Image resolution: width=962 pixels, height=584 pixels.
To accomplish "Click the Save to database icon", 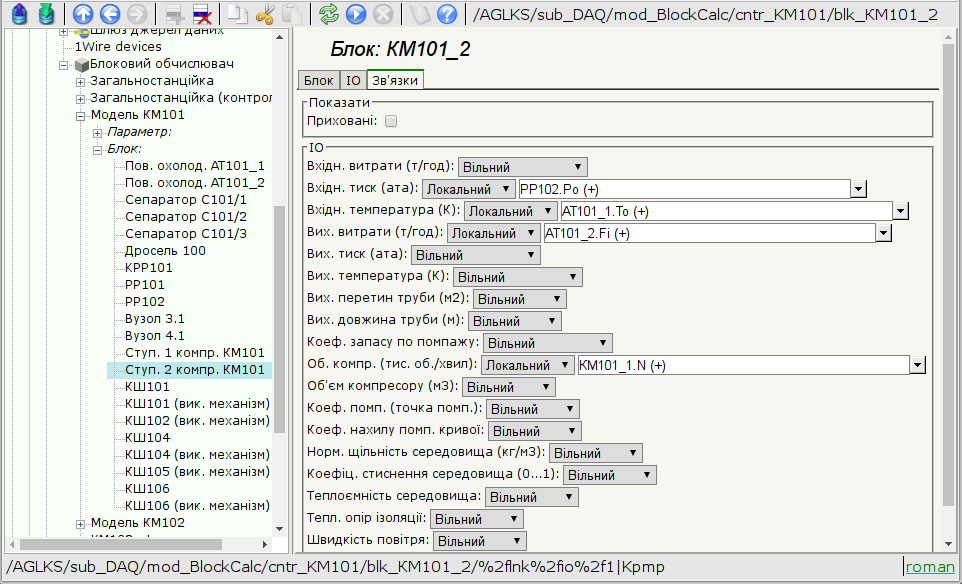I will [46, 14].
